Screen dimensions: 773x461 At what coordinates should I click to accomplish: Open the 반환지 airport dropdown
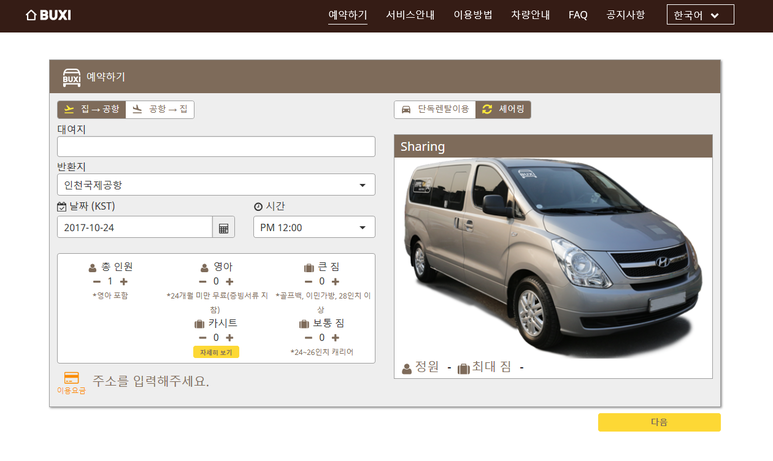(216, 185)
